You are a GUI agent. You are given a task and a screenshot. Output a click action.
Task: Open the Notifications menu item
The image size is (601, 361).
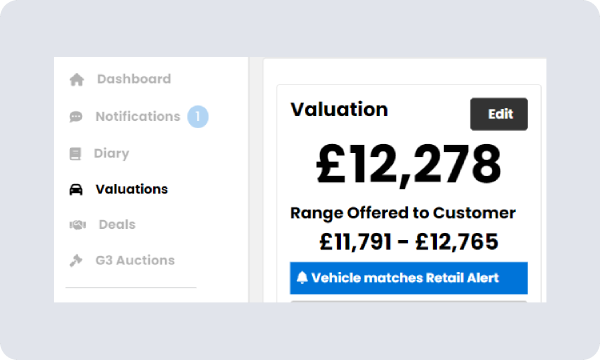[x=138, y=117]
